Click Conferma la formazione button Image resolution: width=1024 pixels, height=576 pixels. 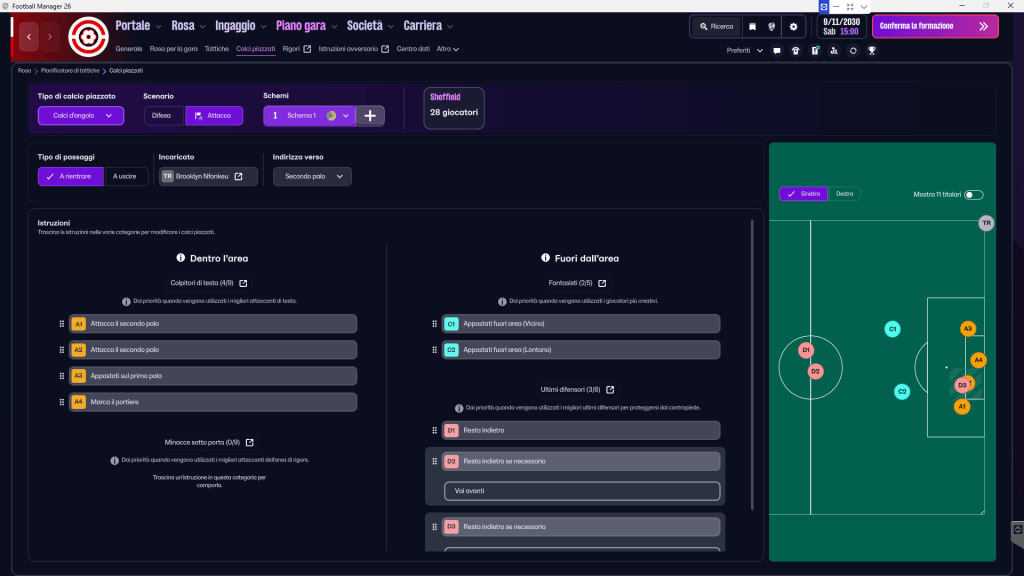point(934,26)
